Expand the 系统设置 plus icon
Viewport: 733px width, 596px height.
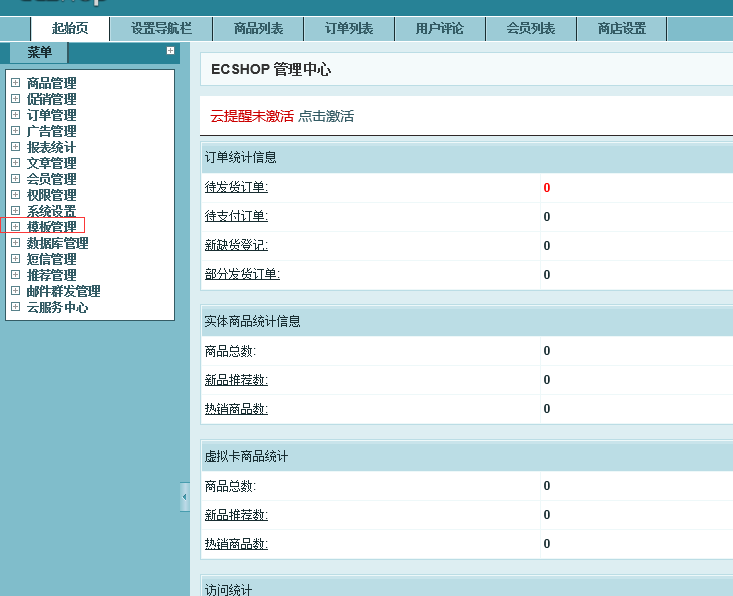tap(15, 211)
